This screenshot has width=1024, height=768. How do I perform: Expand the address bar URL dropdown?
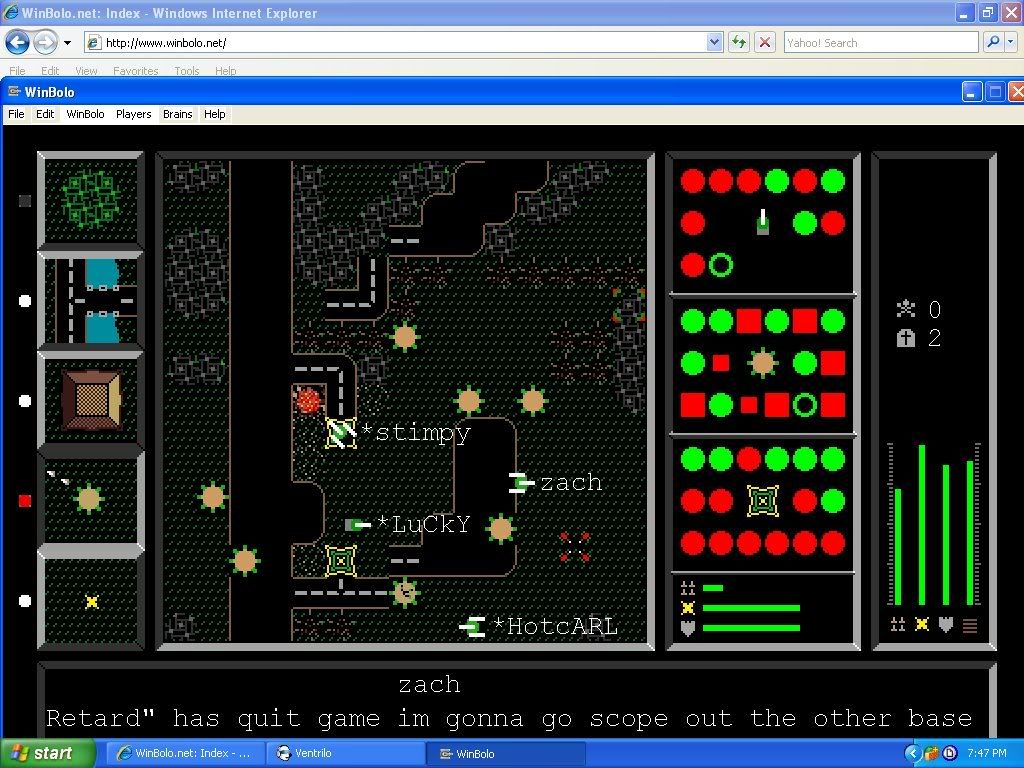(714, 42)
